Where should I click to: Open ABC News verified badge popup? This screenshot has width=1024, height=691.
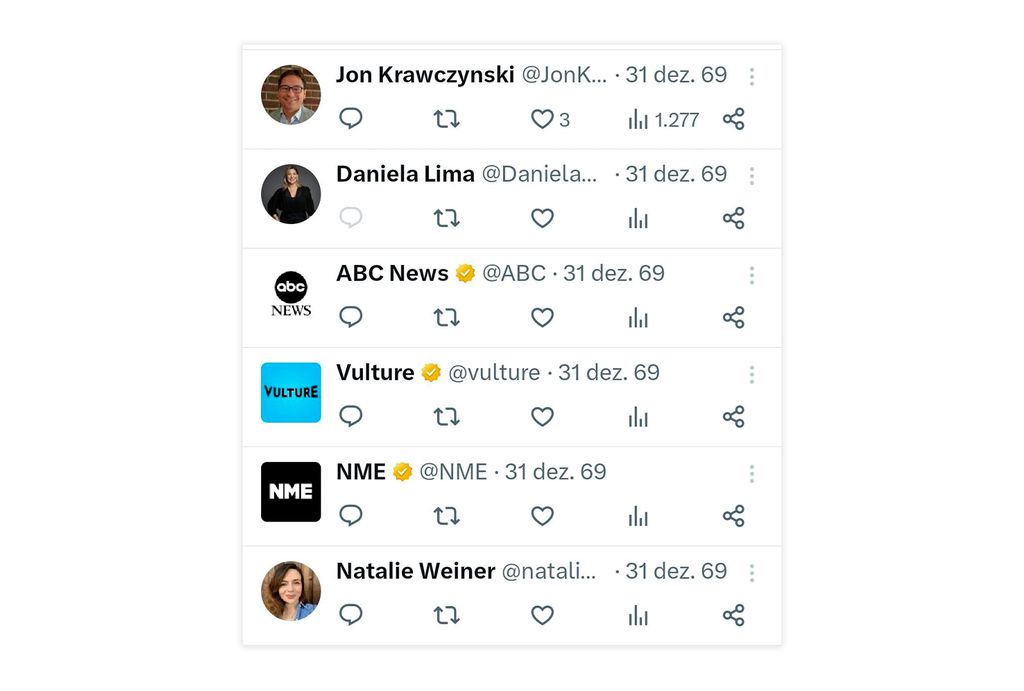(465, 273)
